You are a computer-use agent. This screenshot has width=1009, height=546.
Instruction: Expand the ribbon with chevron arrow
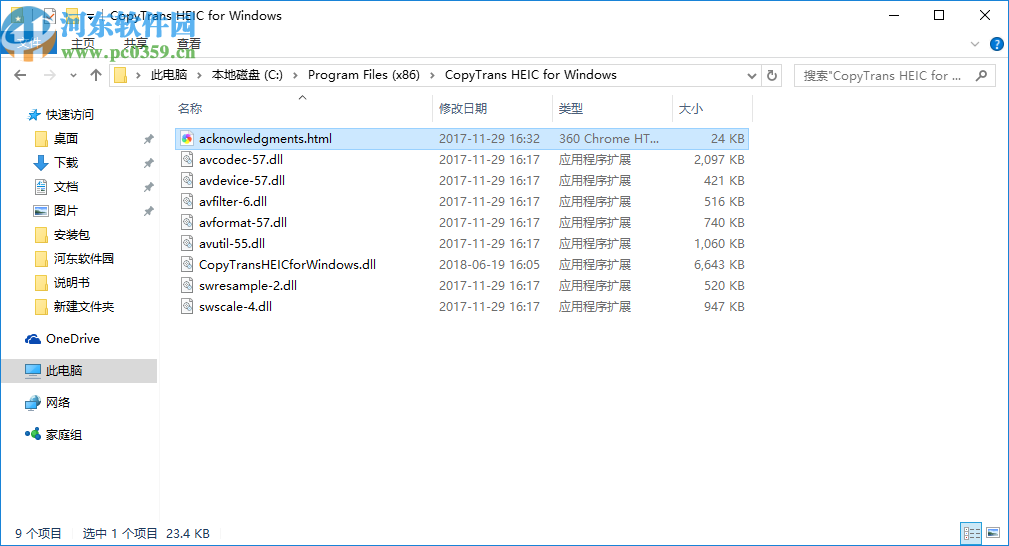pos(975,44)
